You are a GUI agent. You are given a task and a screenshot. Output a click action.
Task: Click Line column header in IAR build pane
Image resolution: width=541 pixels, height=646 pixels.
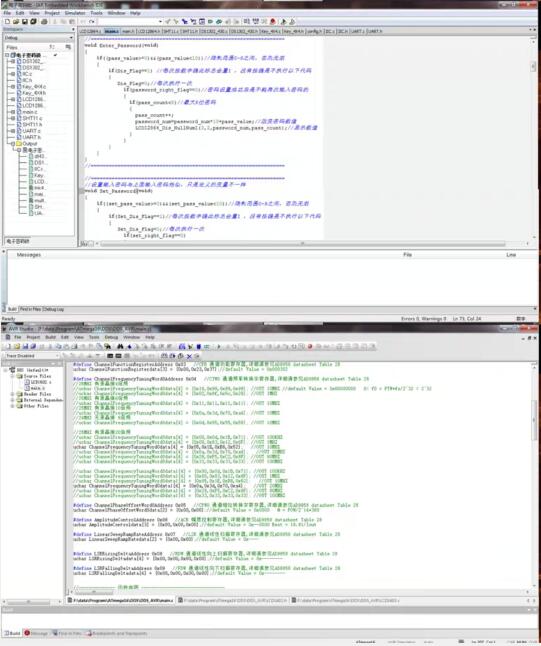[x=511, y=255]
